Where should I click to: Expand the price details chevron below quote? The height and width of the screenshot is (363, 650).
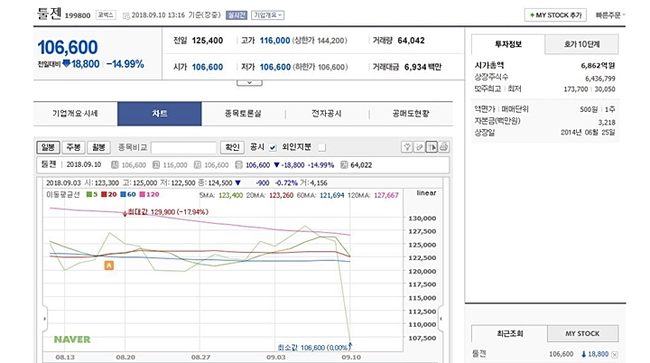[250, 82]
